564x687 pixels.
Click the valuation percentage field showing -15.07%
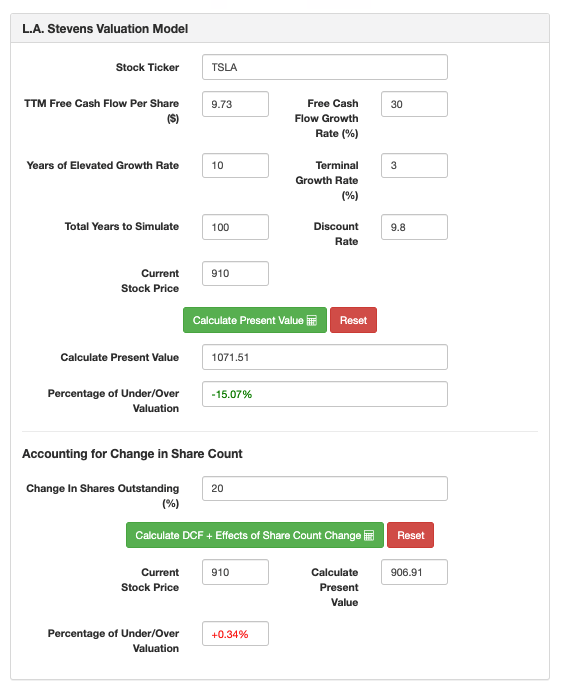[x=325, y=394]
